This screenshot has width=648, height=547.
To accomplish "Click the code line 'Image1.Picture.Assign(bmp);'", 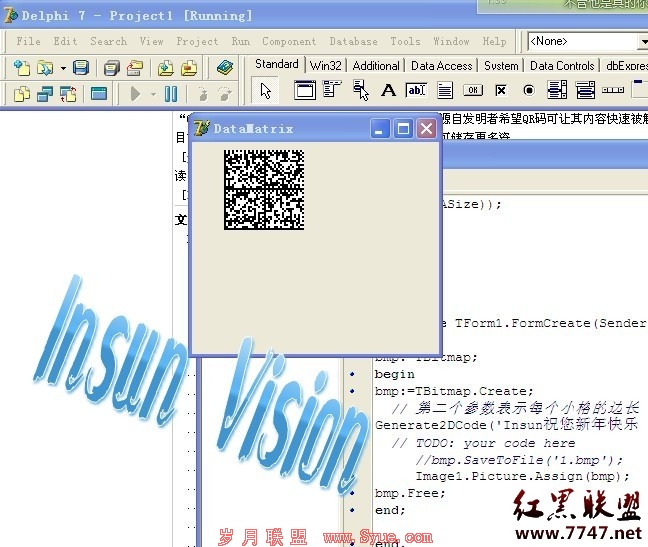I will [522, 476].
